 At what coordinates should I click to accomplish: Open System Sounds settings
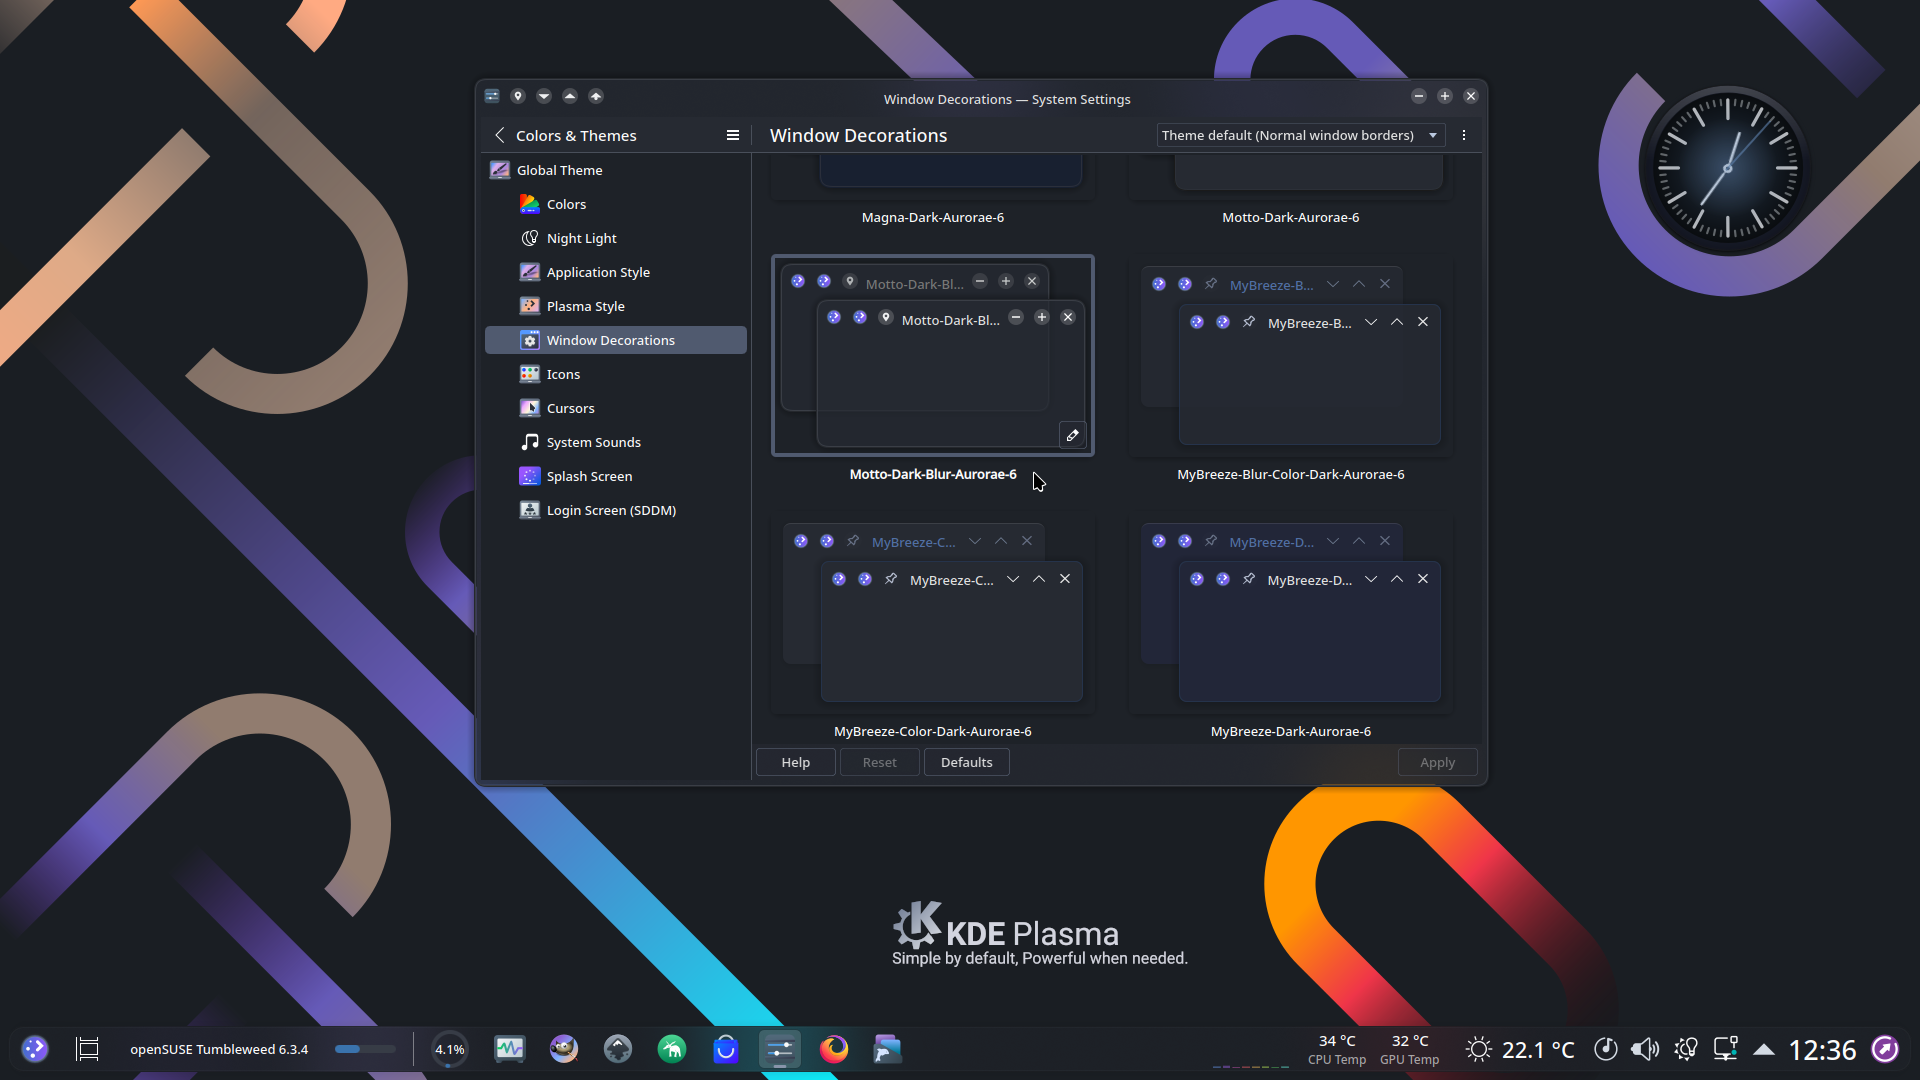(616, 442)
